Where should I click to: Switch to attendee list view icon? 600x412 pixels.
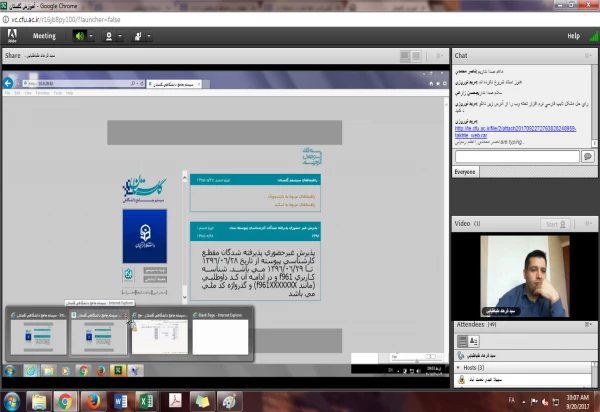463,341
